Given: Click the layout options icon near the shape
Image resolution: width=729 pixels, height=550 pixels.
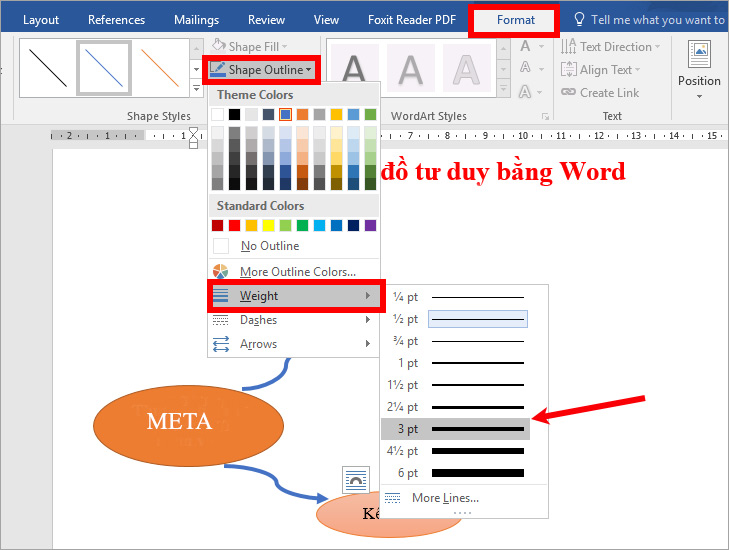Looking at the screenshot, I should (356, 480).
